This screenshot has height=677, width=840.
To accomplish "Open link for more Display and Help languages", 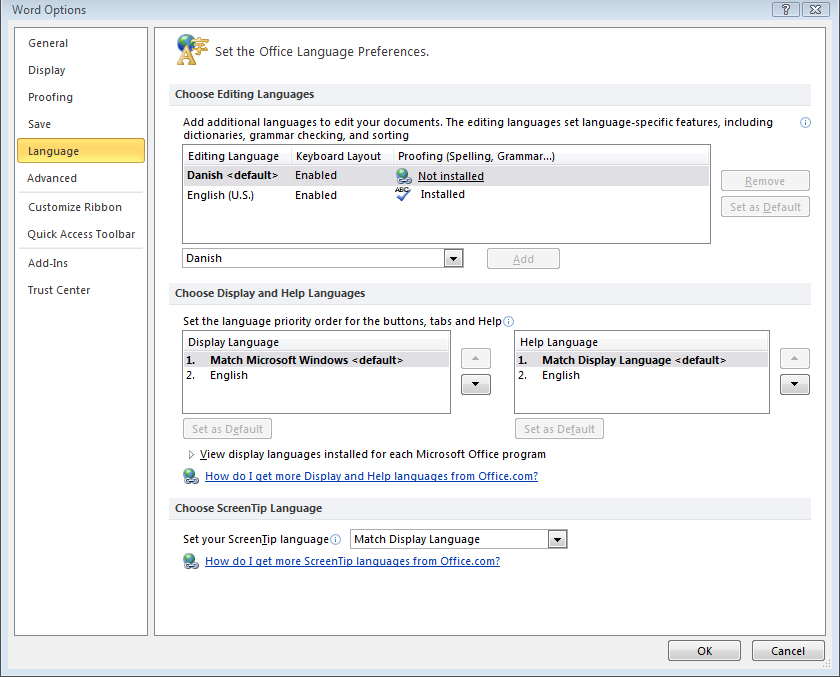I will click(x=371, y=476).
